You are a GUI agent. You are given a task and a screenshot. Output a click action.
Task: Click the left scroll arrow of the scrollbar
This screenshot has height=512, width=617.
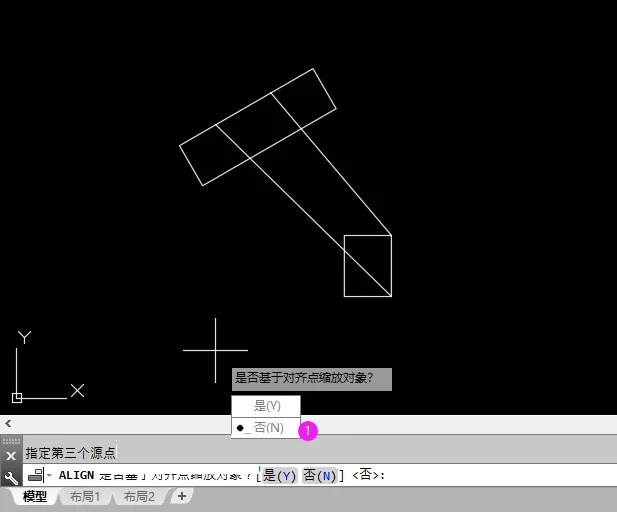tap(8, 423)
